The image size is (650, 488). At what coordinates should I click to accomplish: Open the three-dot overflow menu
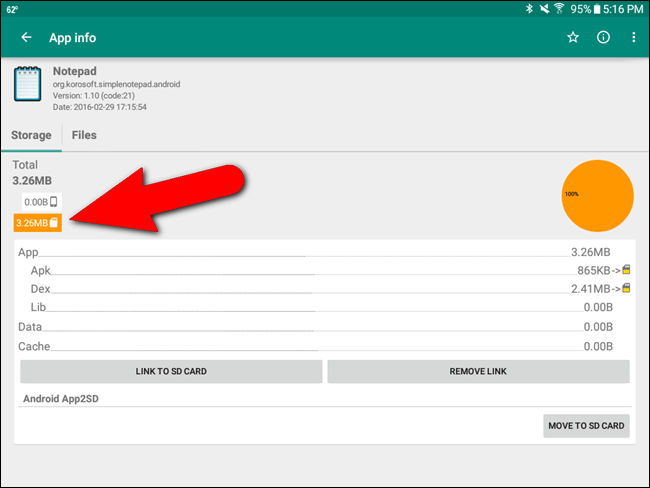[x=633, y=38]
